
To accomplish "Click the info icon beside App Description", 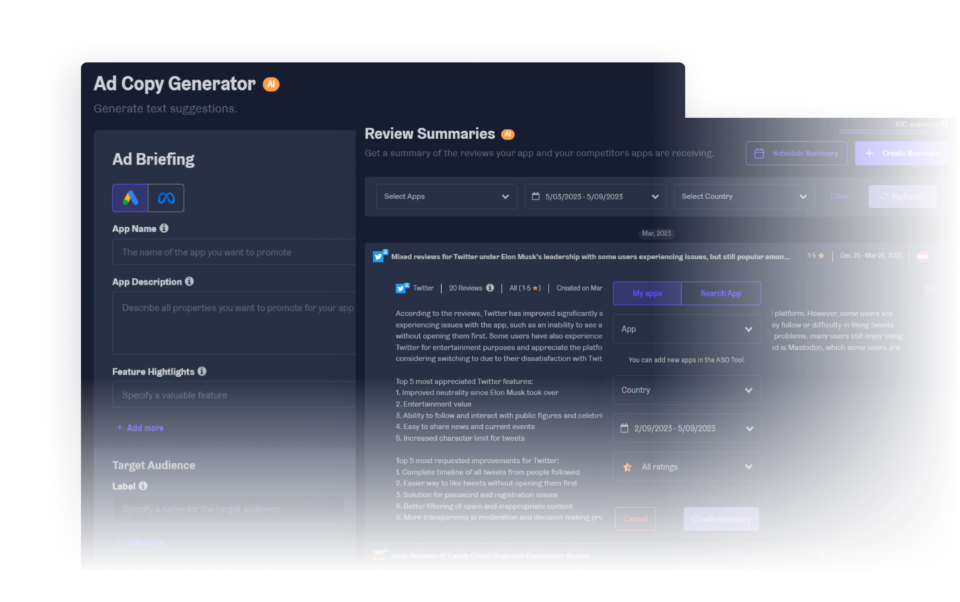I will point(189,281).
